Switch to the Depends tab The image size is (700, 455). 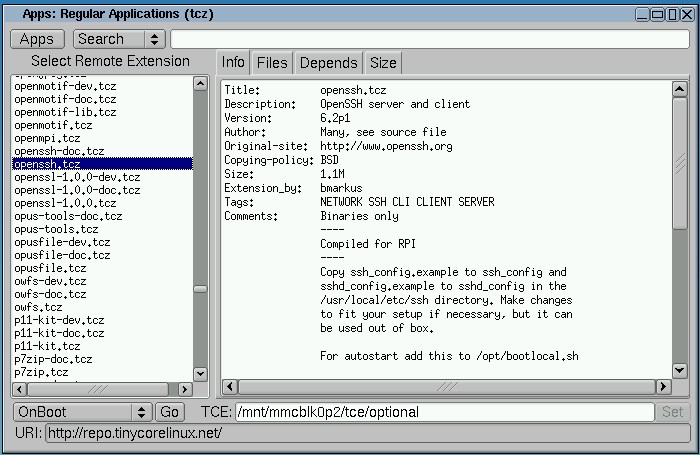(328, 62)
